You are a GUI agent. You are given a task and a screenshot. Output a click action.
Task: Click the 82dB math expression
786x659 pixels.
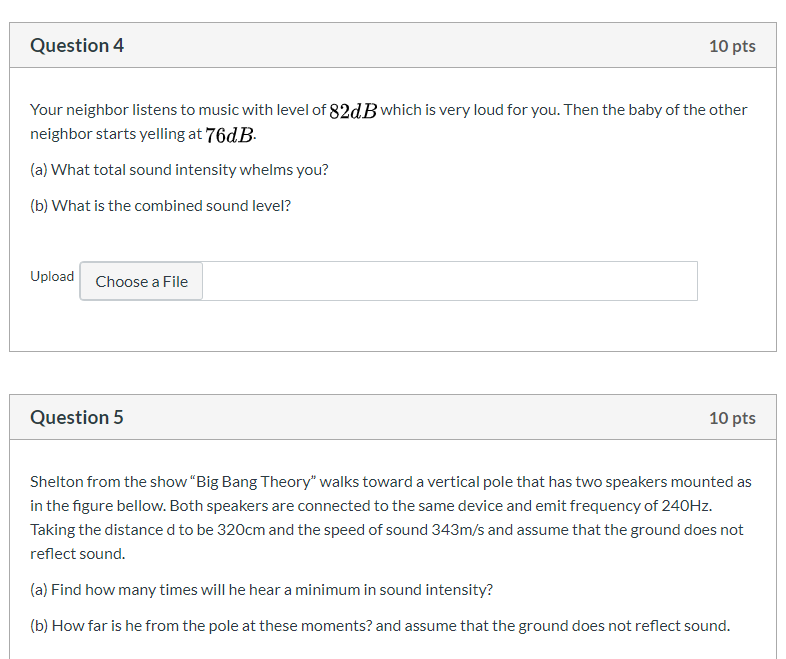353,111
